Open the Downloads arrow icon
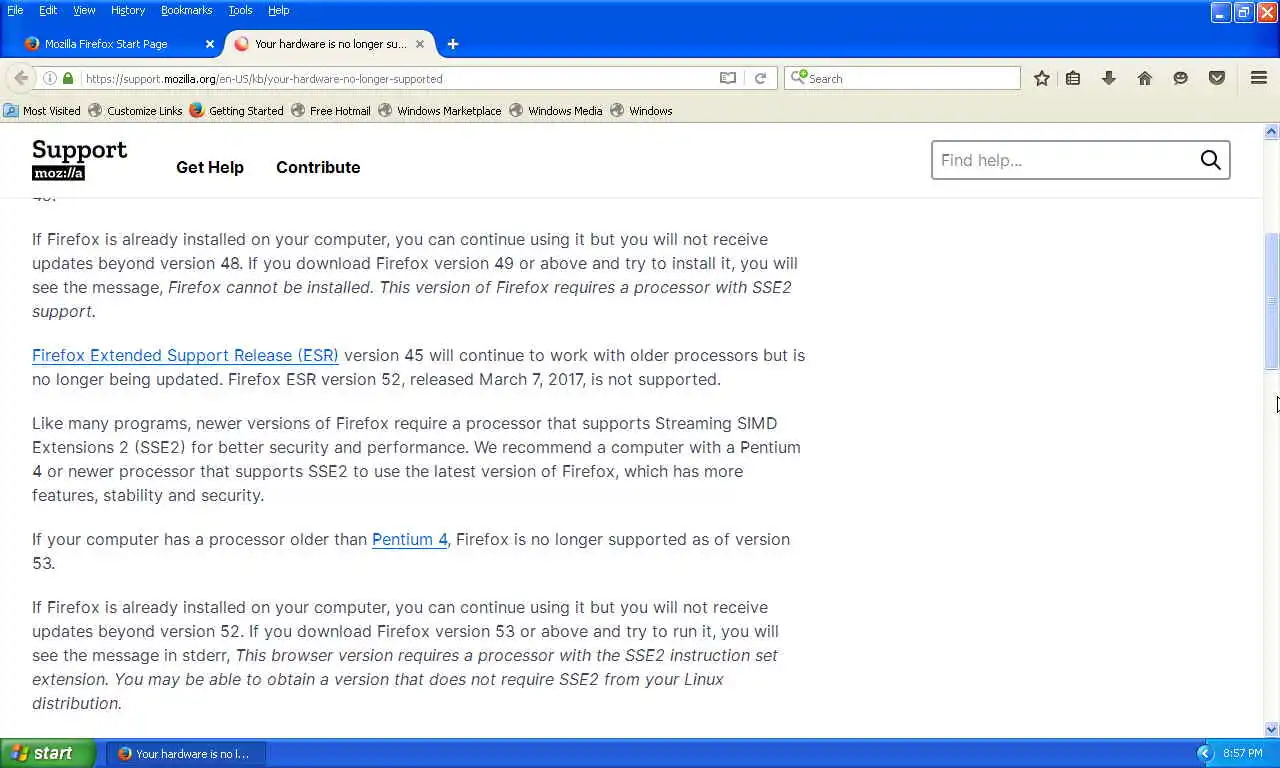Image resolution: width=1280 pixels, height=768 pixels. pyautogui.click(x=1109, y=78)
